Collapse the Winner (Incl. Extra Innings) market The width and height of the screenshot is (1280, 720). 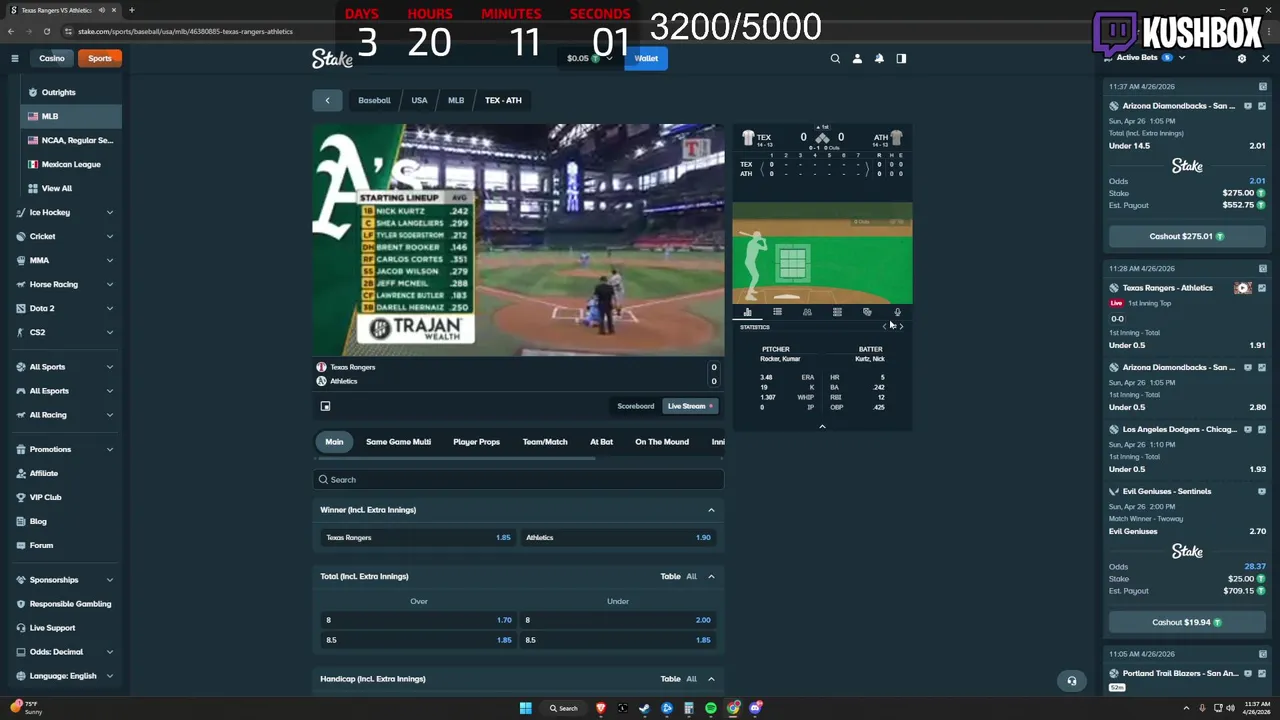[711, 510]
